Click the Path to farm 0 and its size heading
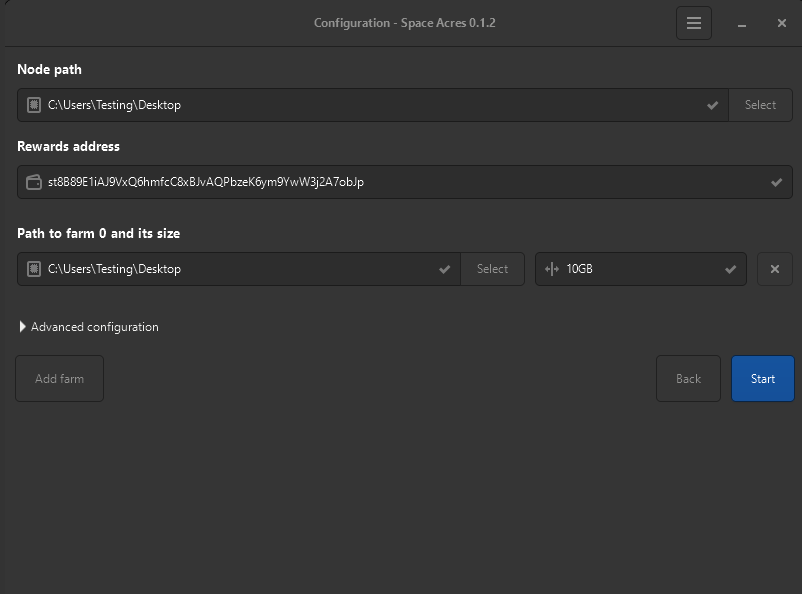The width and height of the screenshot is (802, 594). [99, 234]
